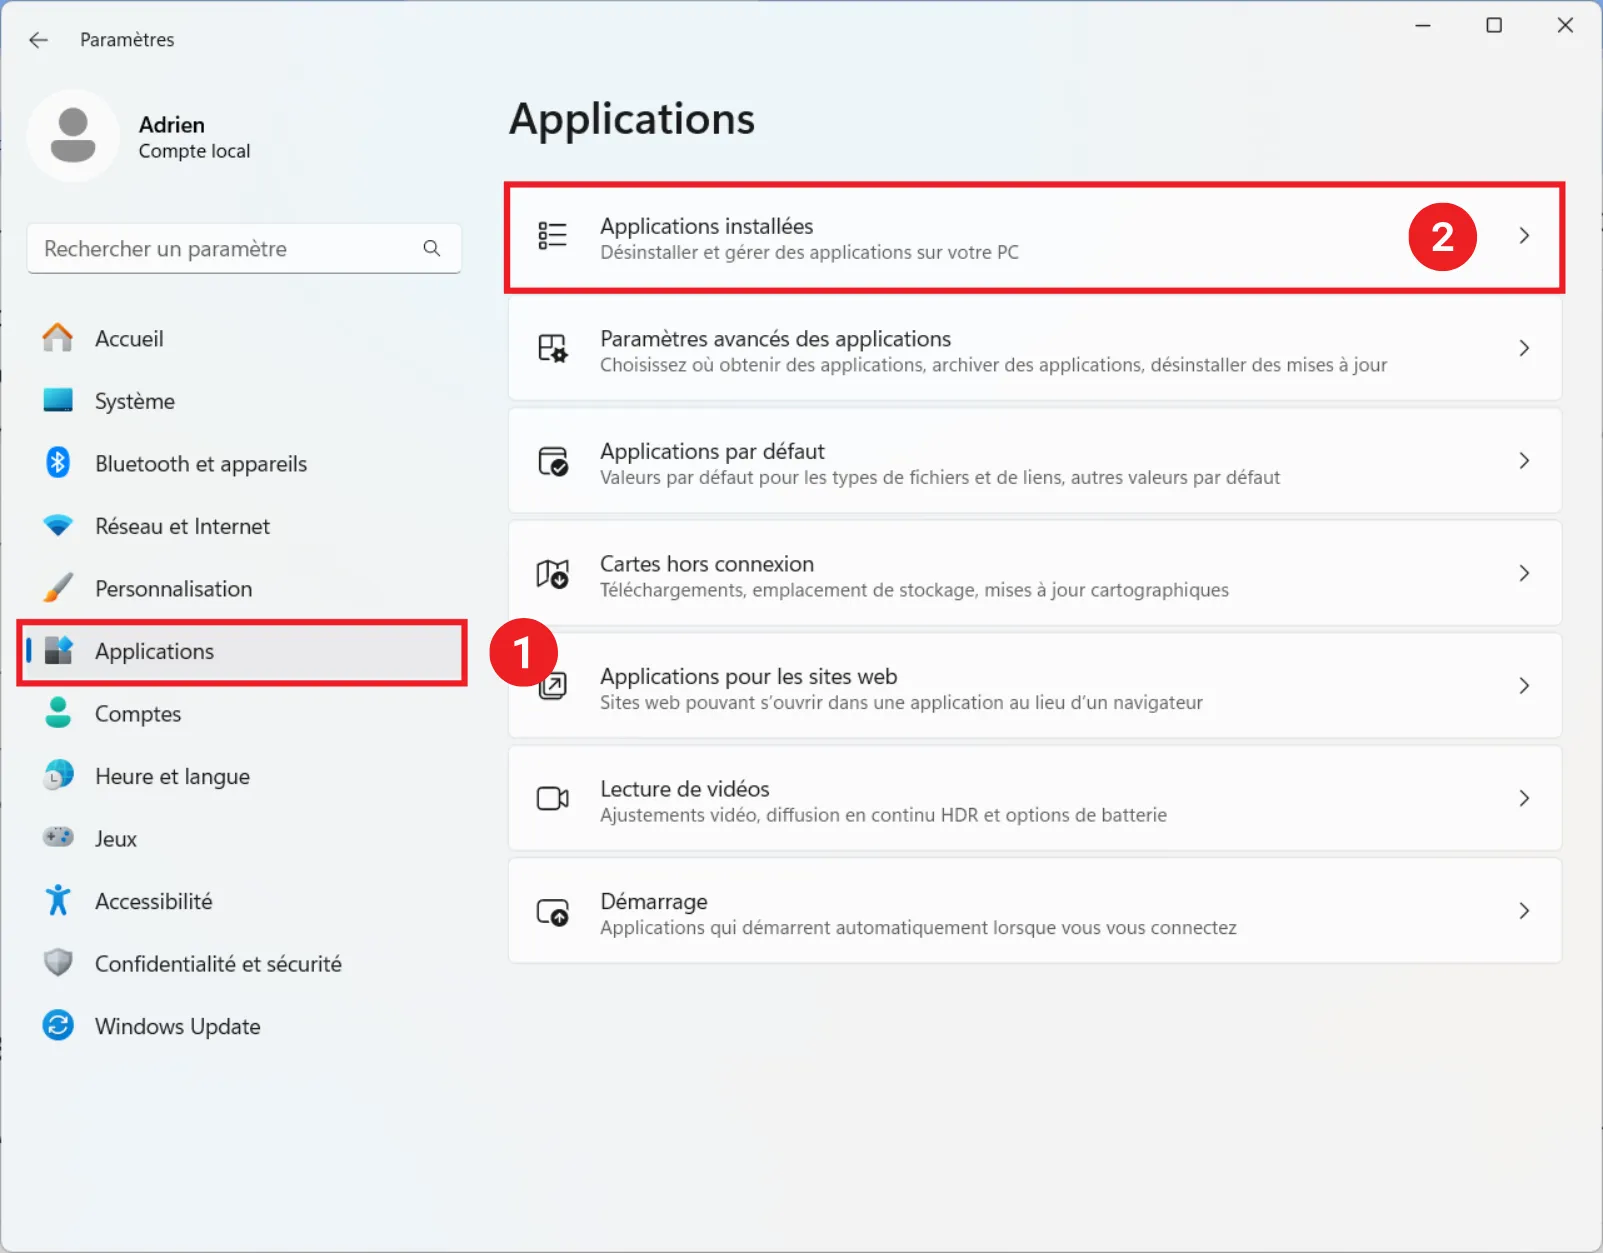Image resolution: width=1603 pixels, height=1253 pixels.
Task: Click the Applications sidebar icon
Action: tap(59, 651)
